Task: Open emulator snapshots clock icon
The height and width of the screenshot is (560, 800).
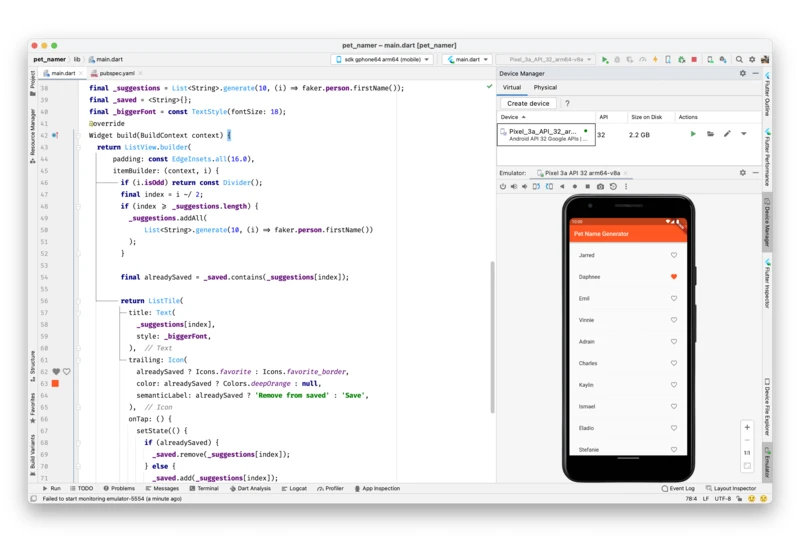Action: 613,187
